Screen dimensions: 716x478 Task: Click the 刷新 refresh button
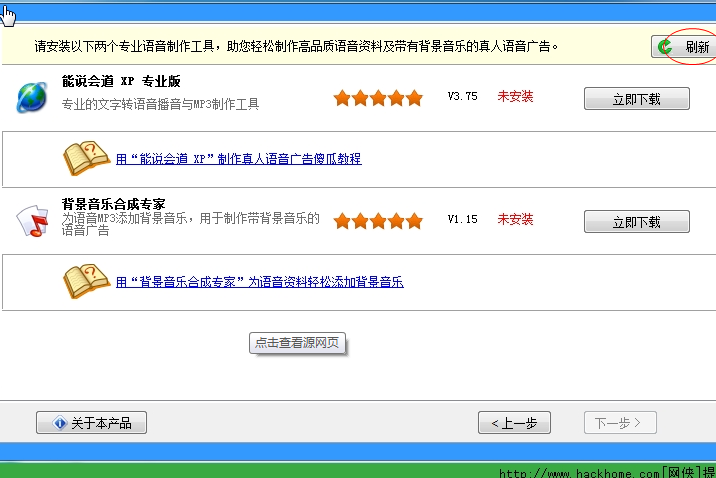coord(684,47)
